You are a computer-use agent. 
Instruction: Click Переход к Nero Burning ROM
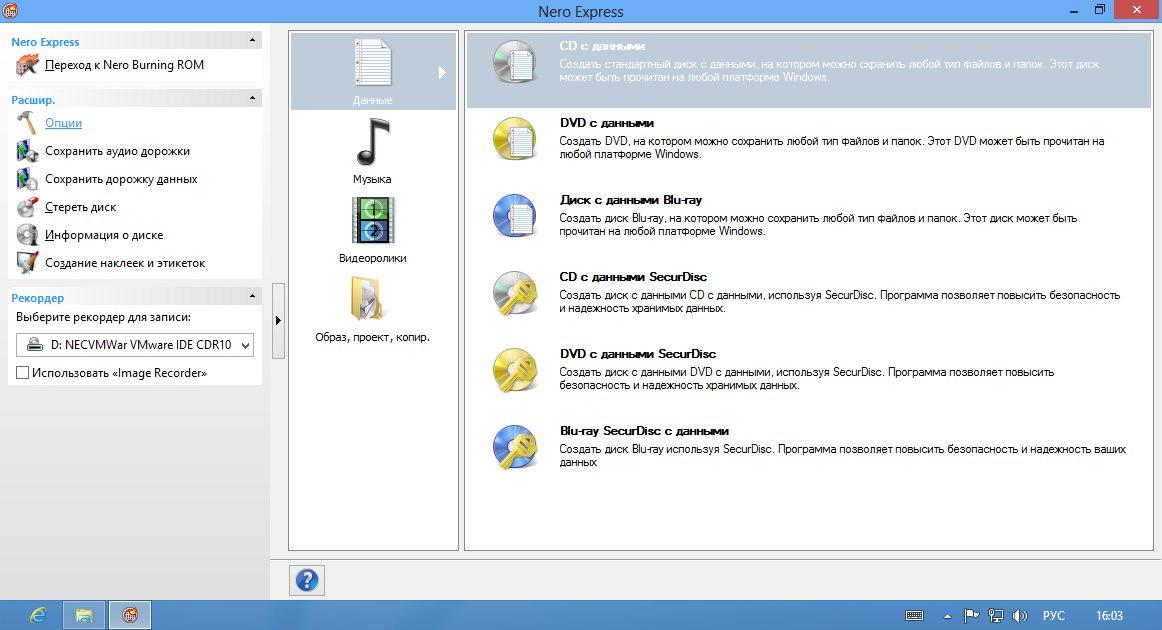point(124,65)
